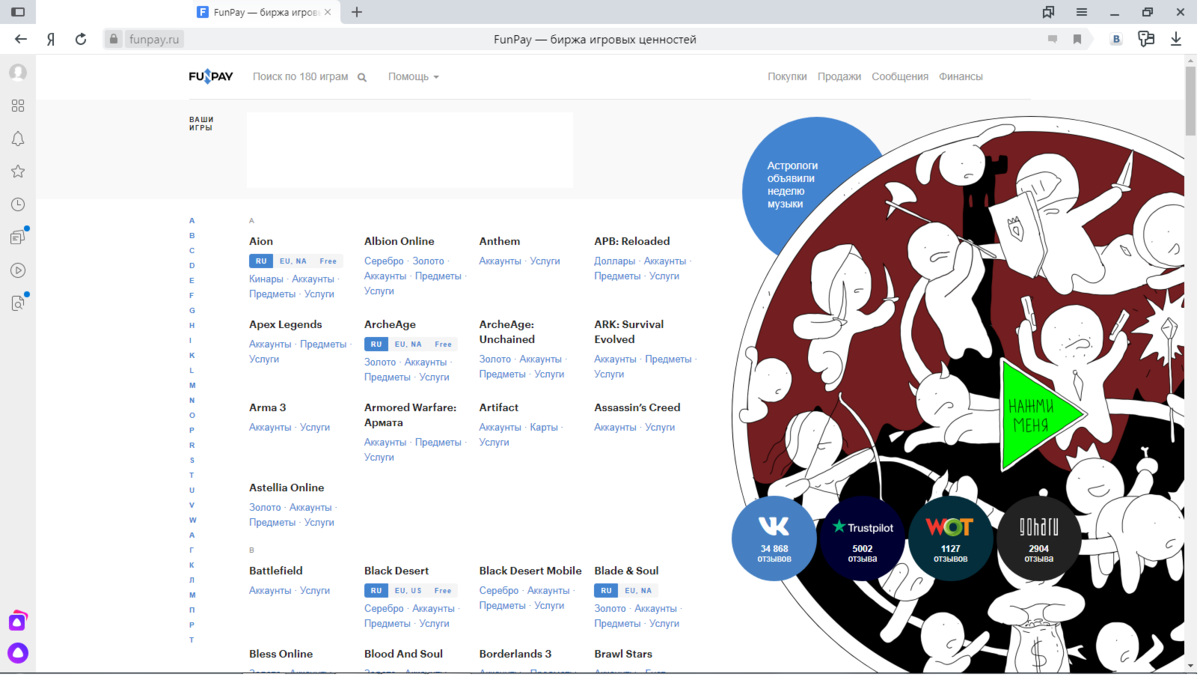
Task: Open Aion Кинары link
Action: [x=266, y=279]
